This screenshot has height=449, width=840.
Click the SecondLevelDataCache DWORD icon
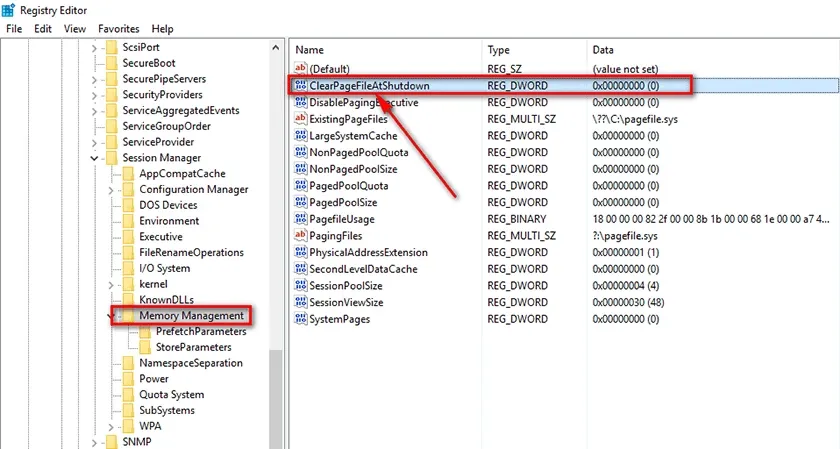[x=301, y=268]
